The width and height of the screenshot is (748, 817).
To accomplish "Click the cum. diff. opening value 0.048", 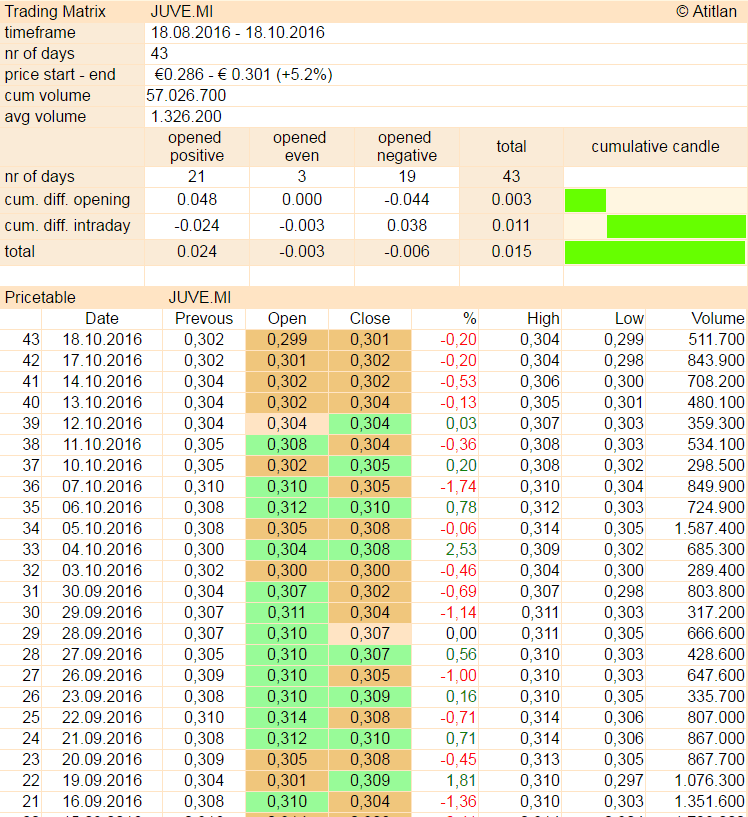I will (197, 200).
